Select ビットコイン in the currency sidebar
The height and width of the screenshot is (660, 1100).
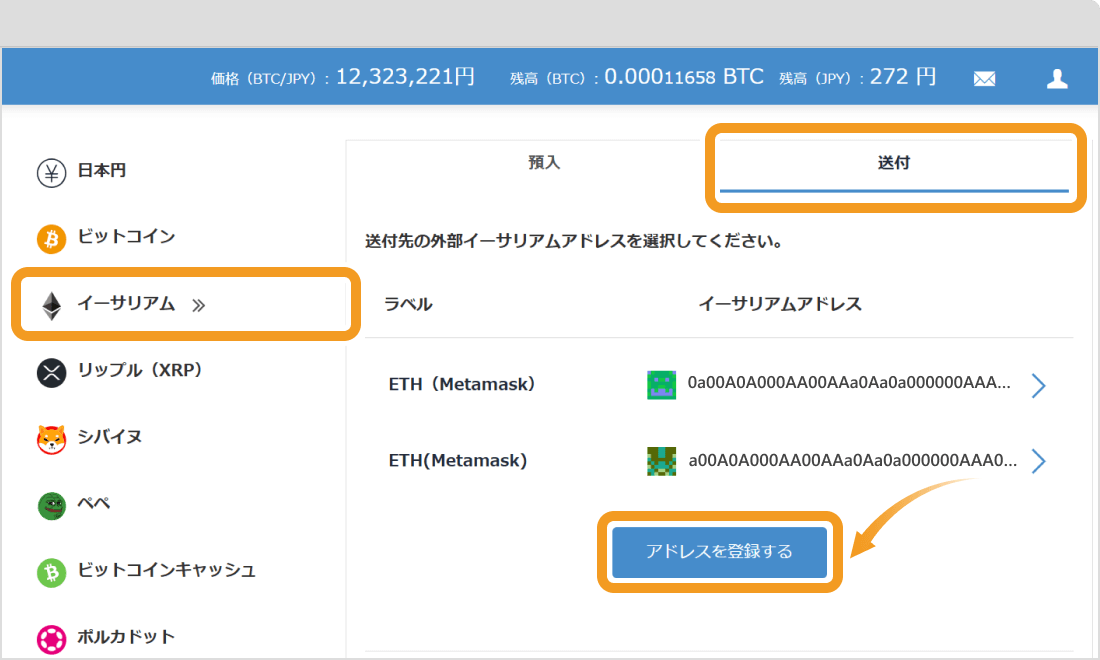pyautogui.click(x=126, y=236)
